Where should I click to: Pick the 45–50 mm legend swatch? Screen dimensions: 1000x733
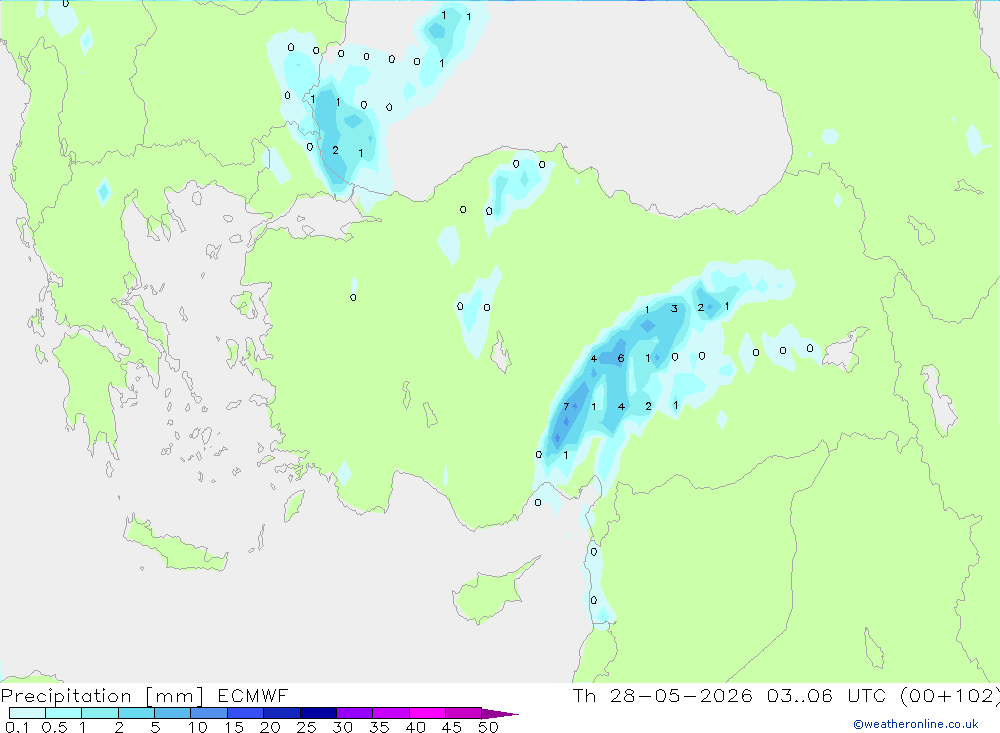click(x=464, y=713)
